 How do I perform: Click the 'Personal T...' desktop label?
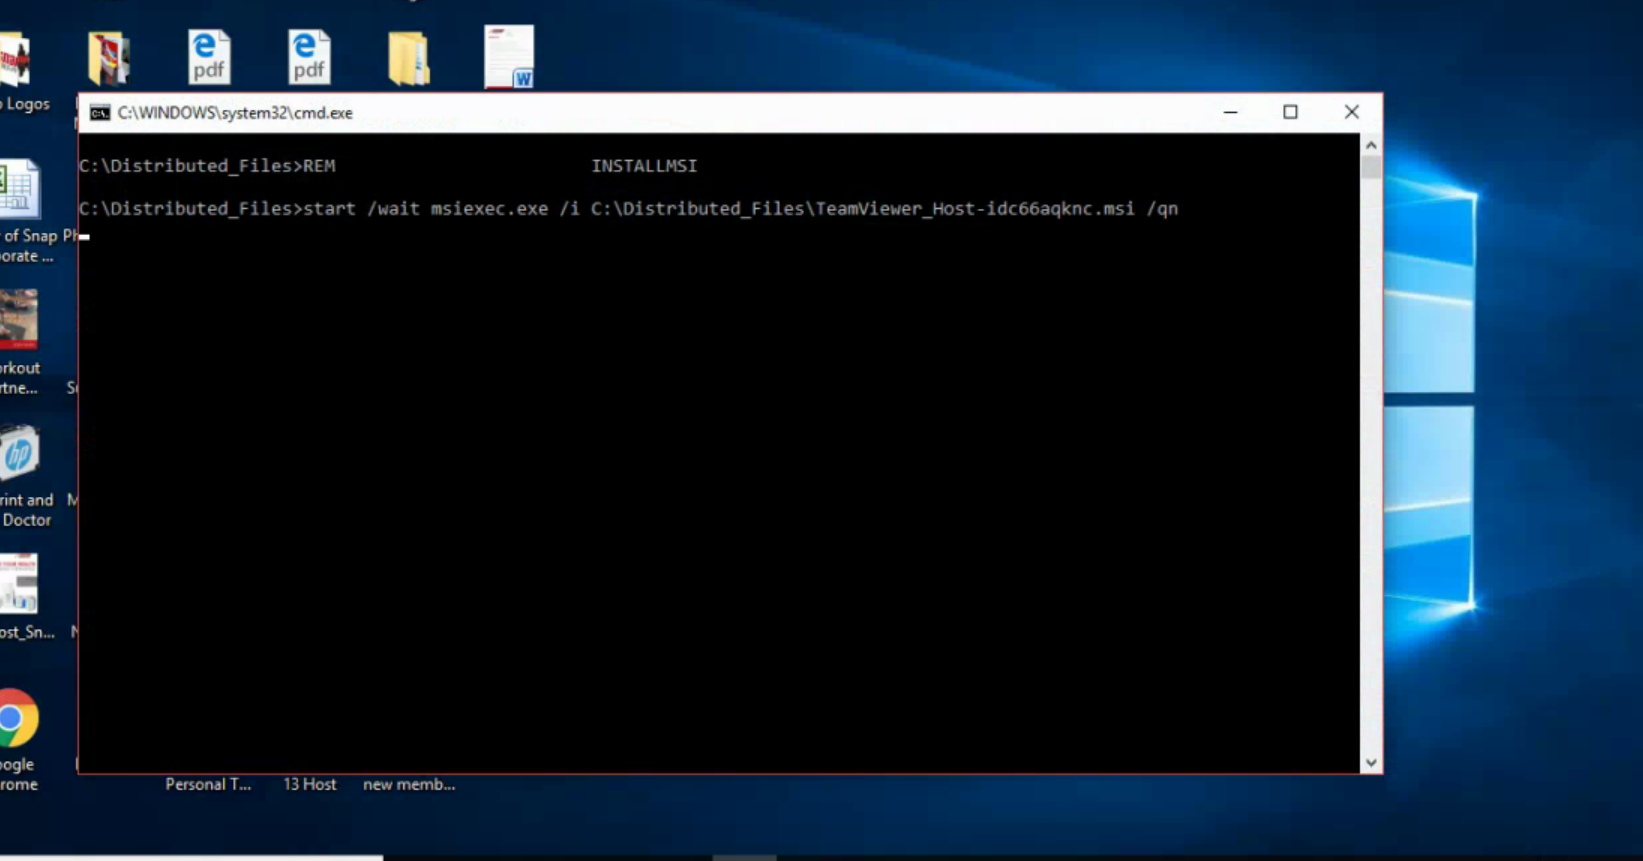208,784
